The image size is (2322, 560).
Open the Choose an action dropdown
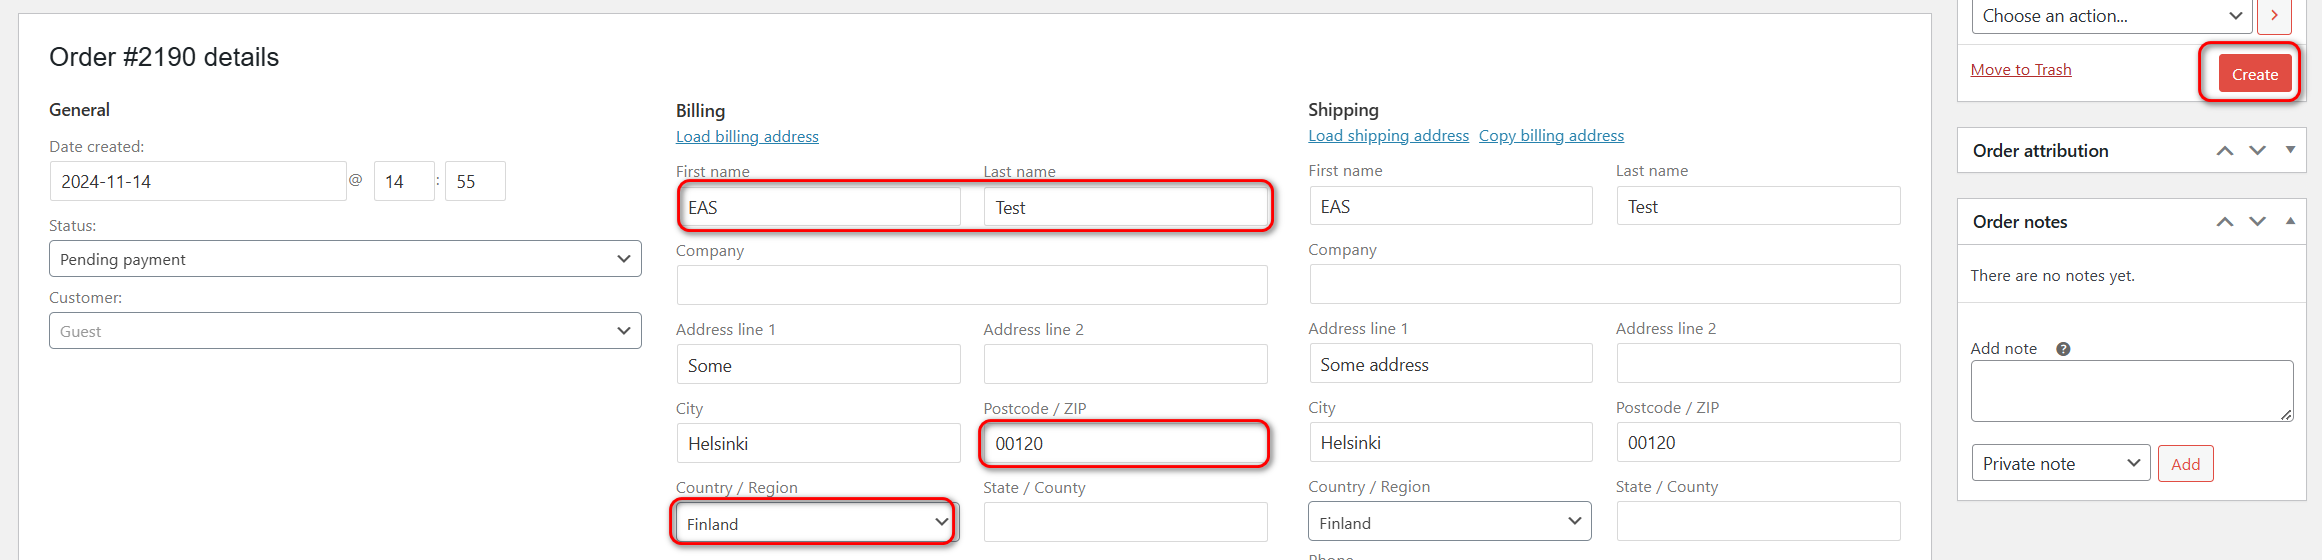tap(2111, 16)
